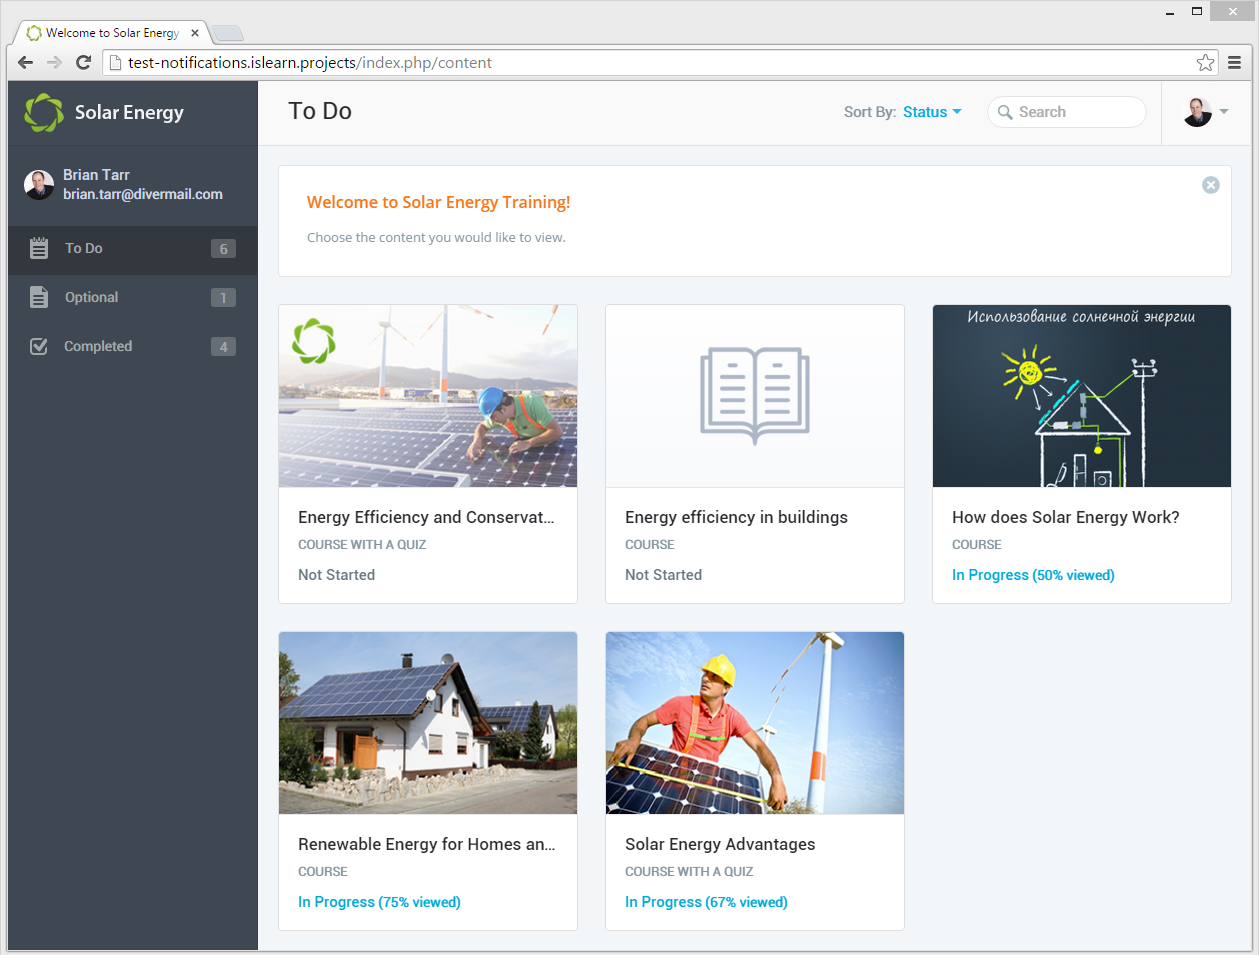Switch to the Completed section
The height and width of the screenshot is (955, 1259).
pos(98,346)
